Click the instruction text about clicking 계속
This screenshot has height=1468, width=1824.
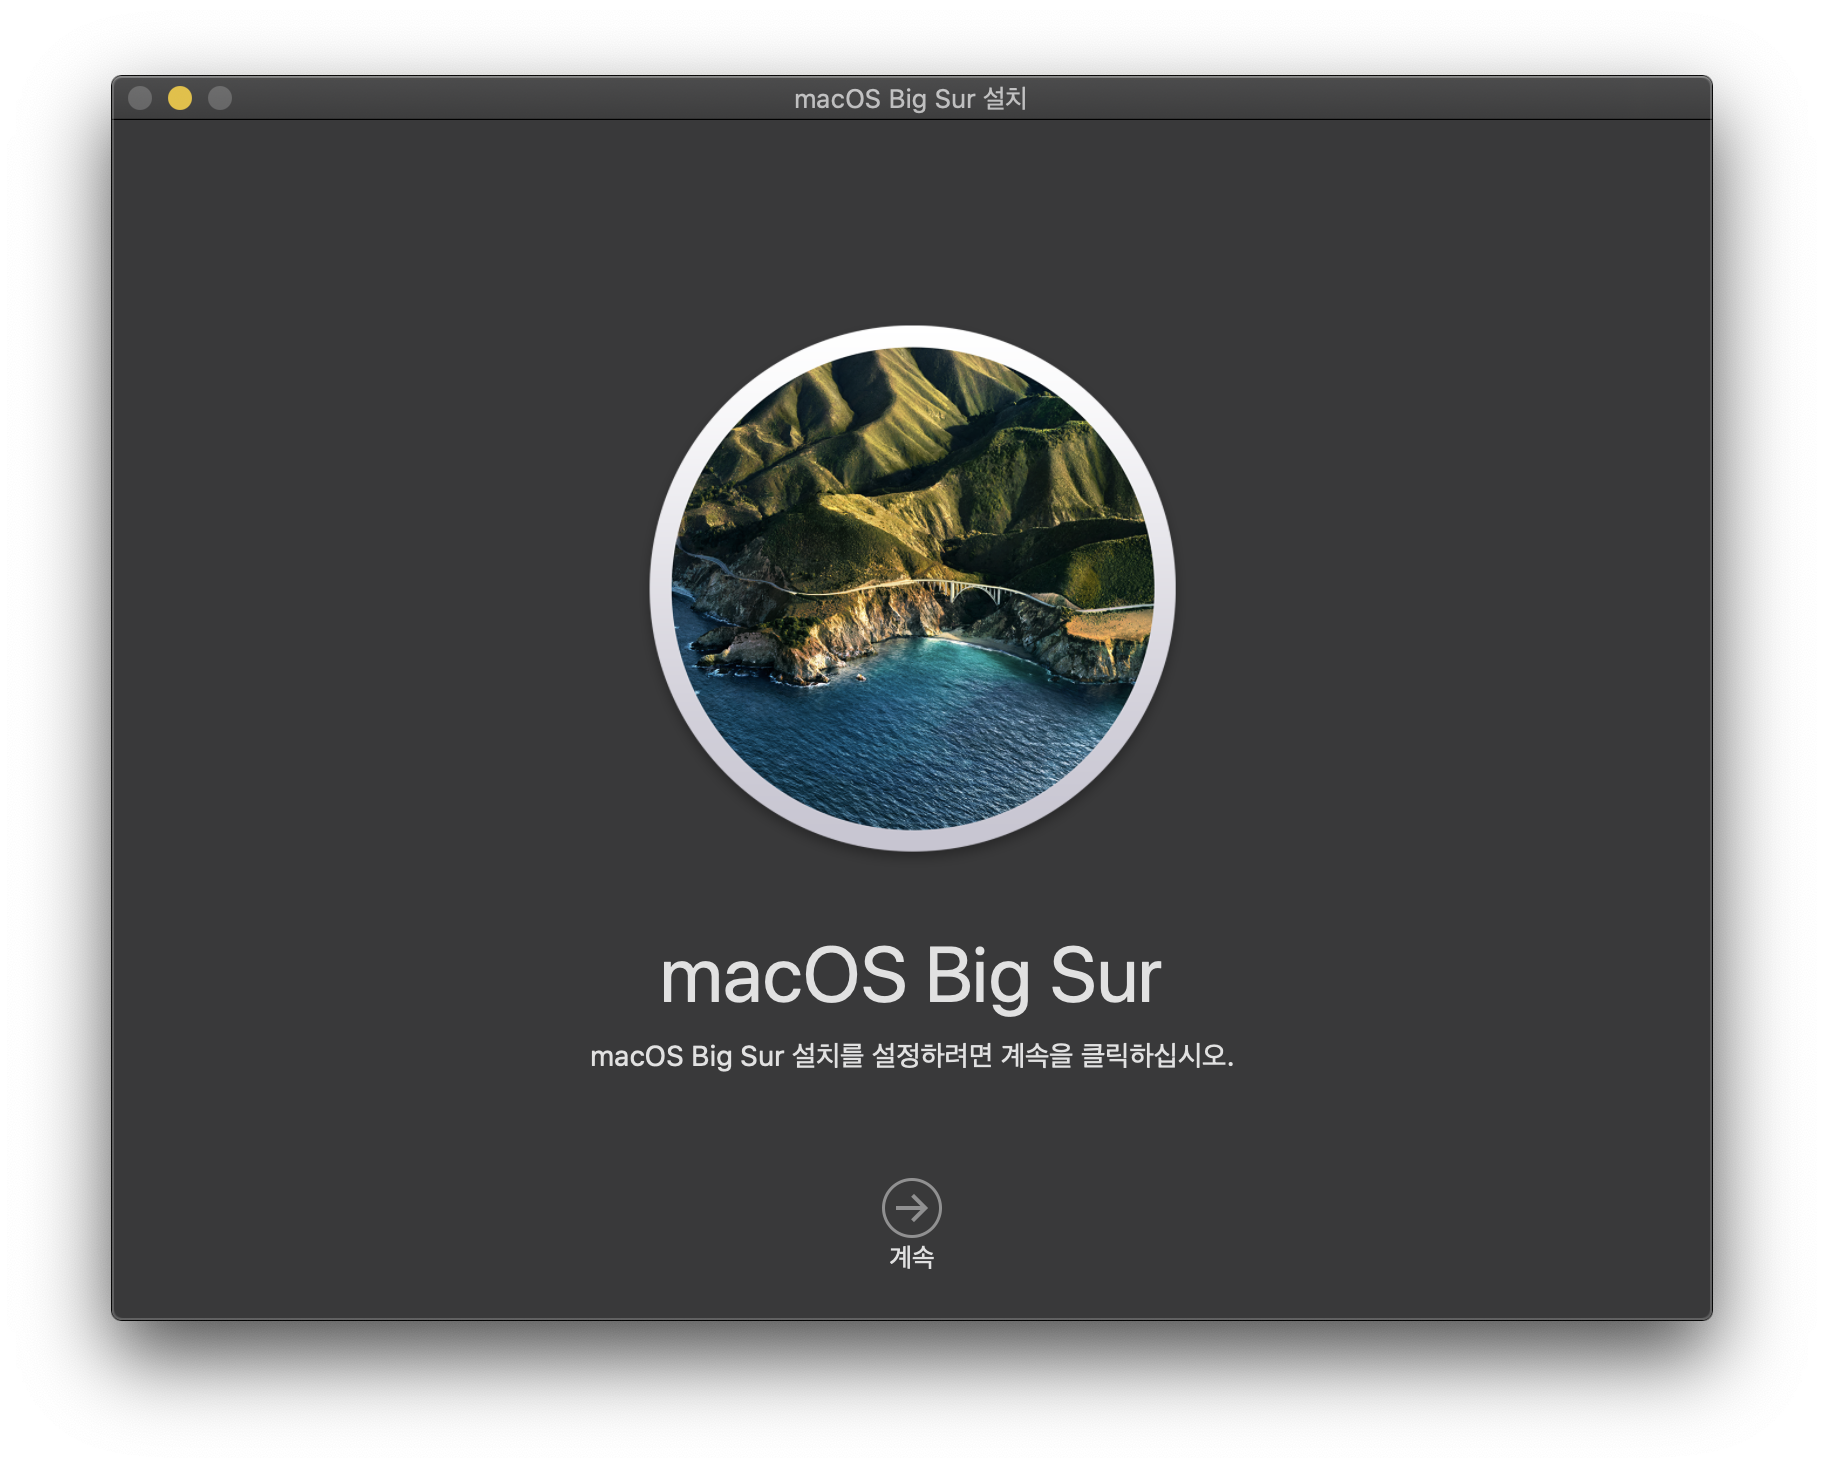(x=912, y=1056)
